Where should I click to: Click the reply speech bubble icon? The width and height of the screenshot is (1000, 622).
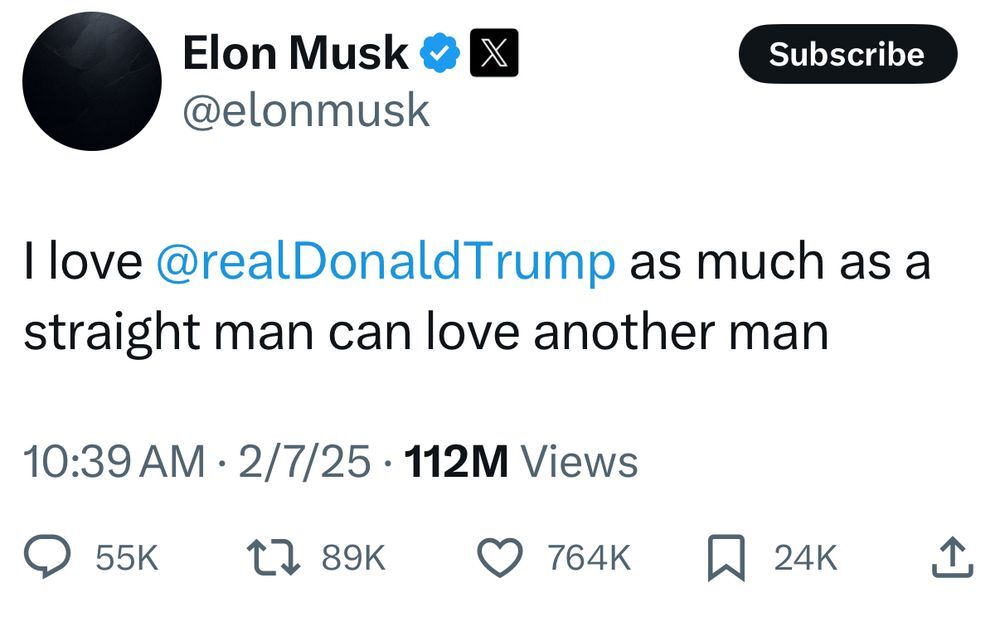click(x=47, y=556)
